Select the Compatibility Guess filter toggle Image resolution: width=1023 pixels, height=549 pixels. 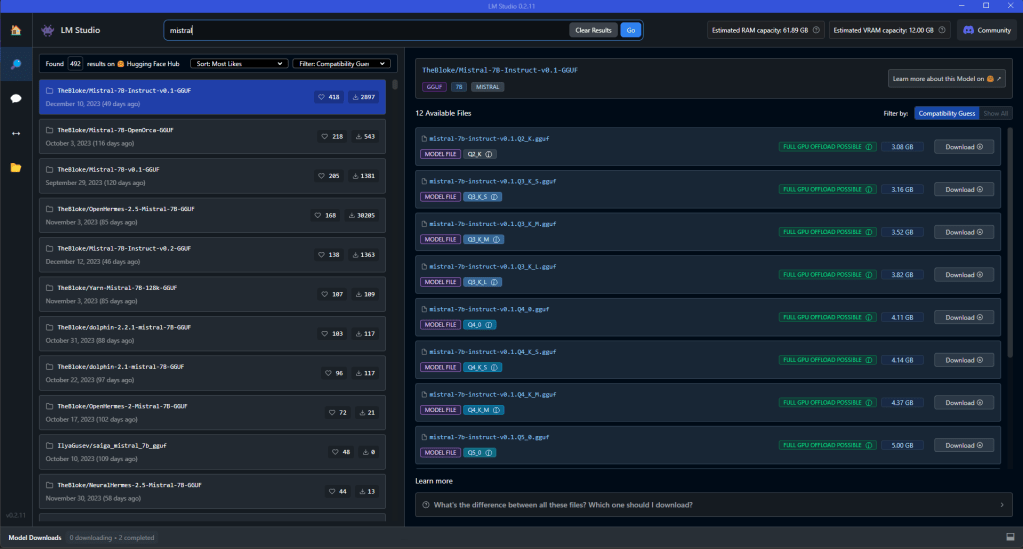click(x=947, y=114)
